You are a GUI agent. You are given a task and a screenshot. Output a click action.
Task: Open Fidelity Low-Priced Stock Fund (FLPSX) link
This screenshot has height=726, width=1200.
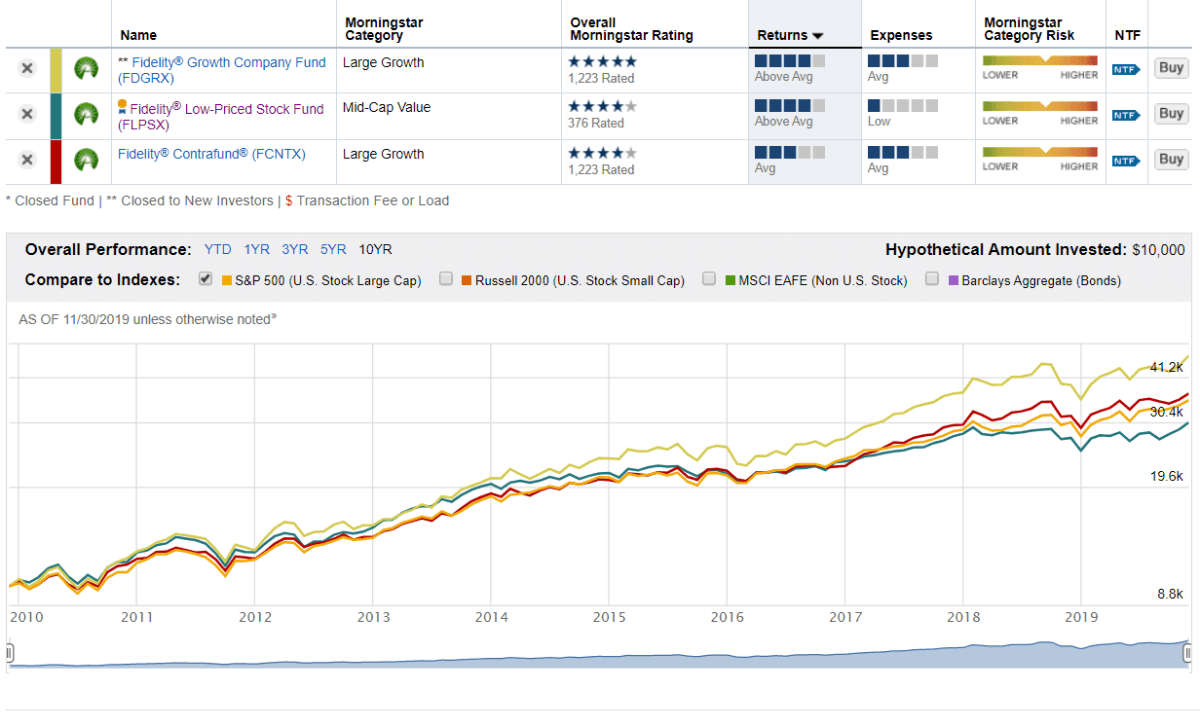(x=221, y=116)
